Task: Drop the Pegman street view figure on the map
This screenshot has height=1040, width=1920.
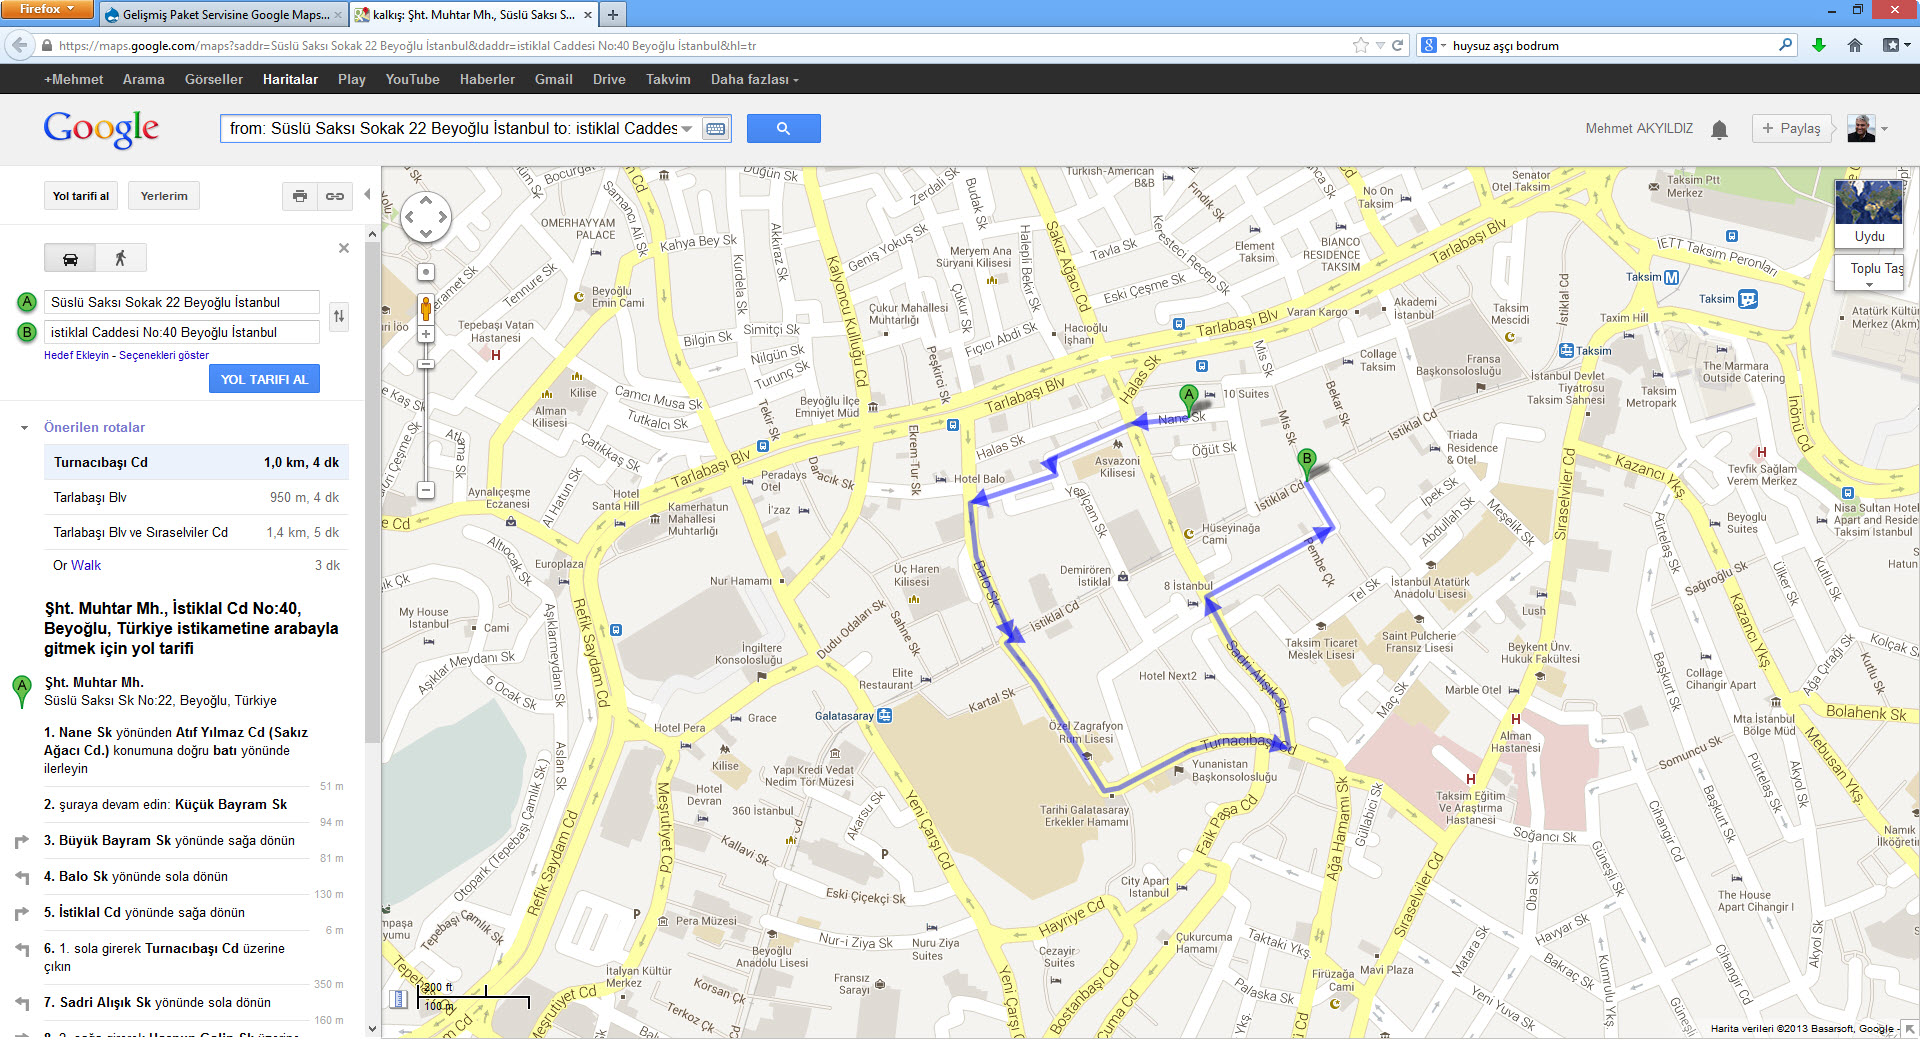Action: point(426,310)
